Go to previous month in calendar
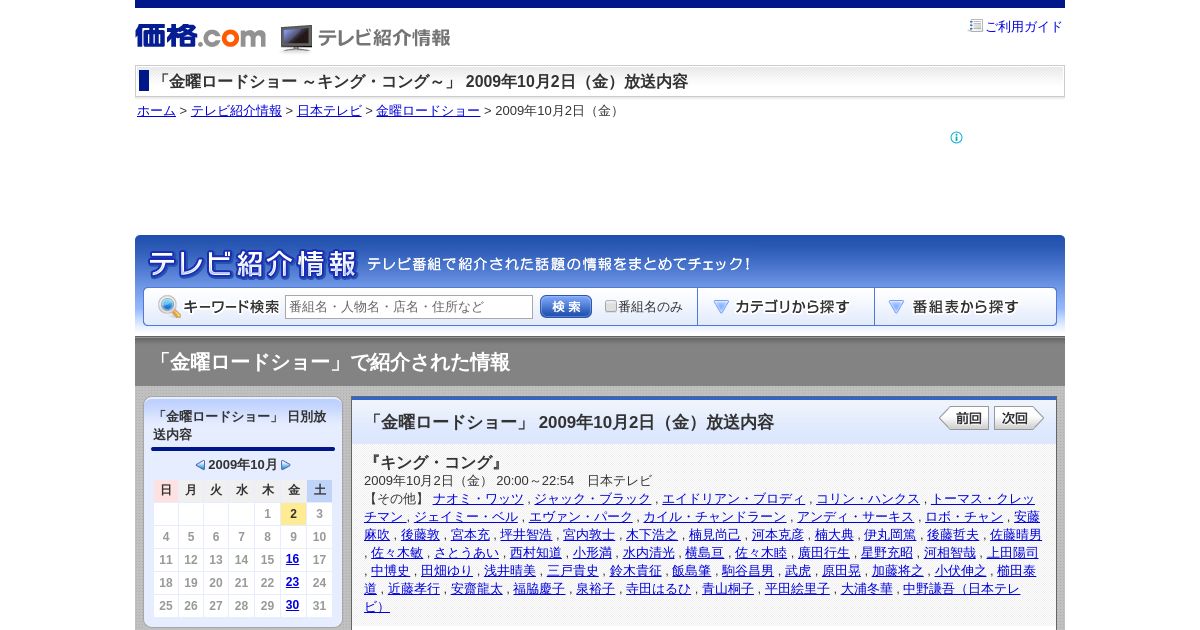 click(200, 465)
